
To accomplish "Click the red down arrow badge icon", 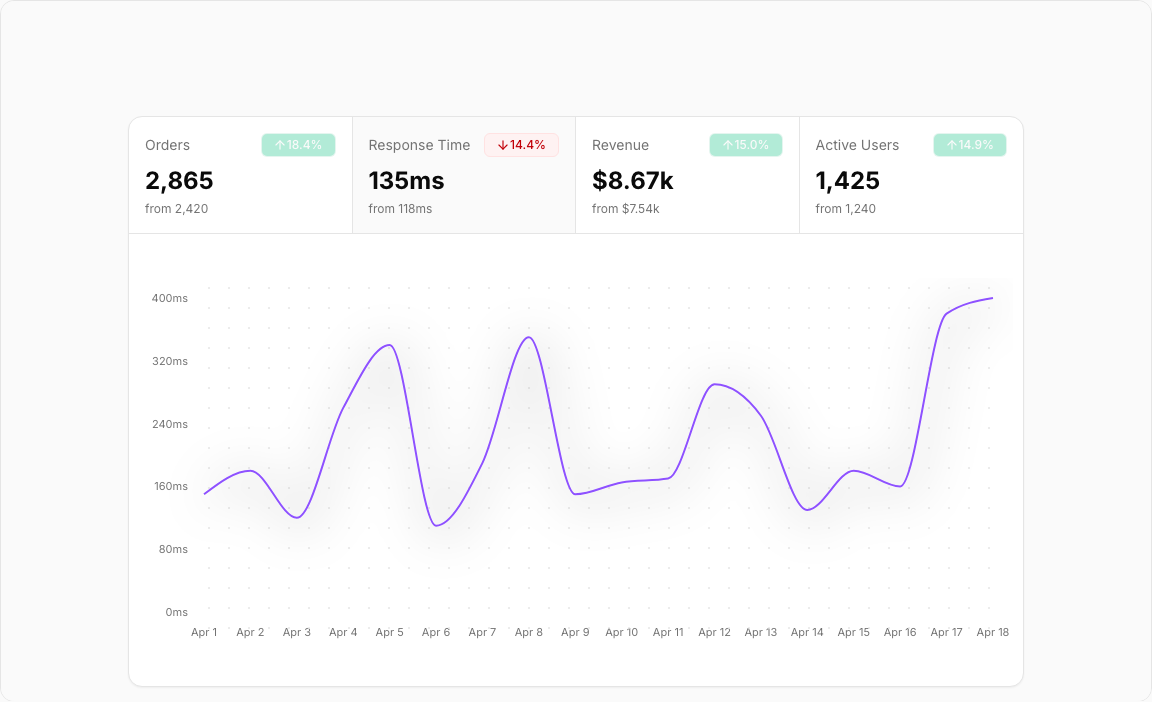I will [502, 145].
